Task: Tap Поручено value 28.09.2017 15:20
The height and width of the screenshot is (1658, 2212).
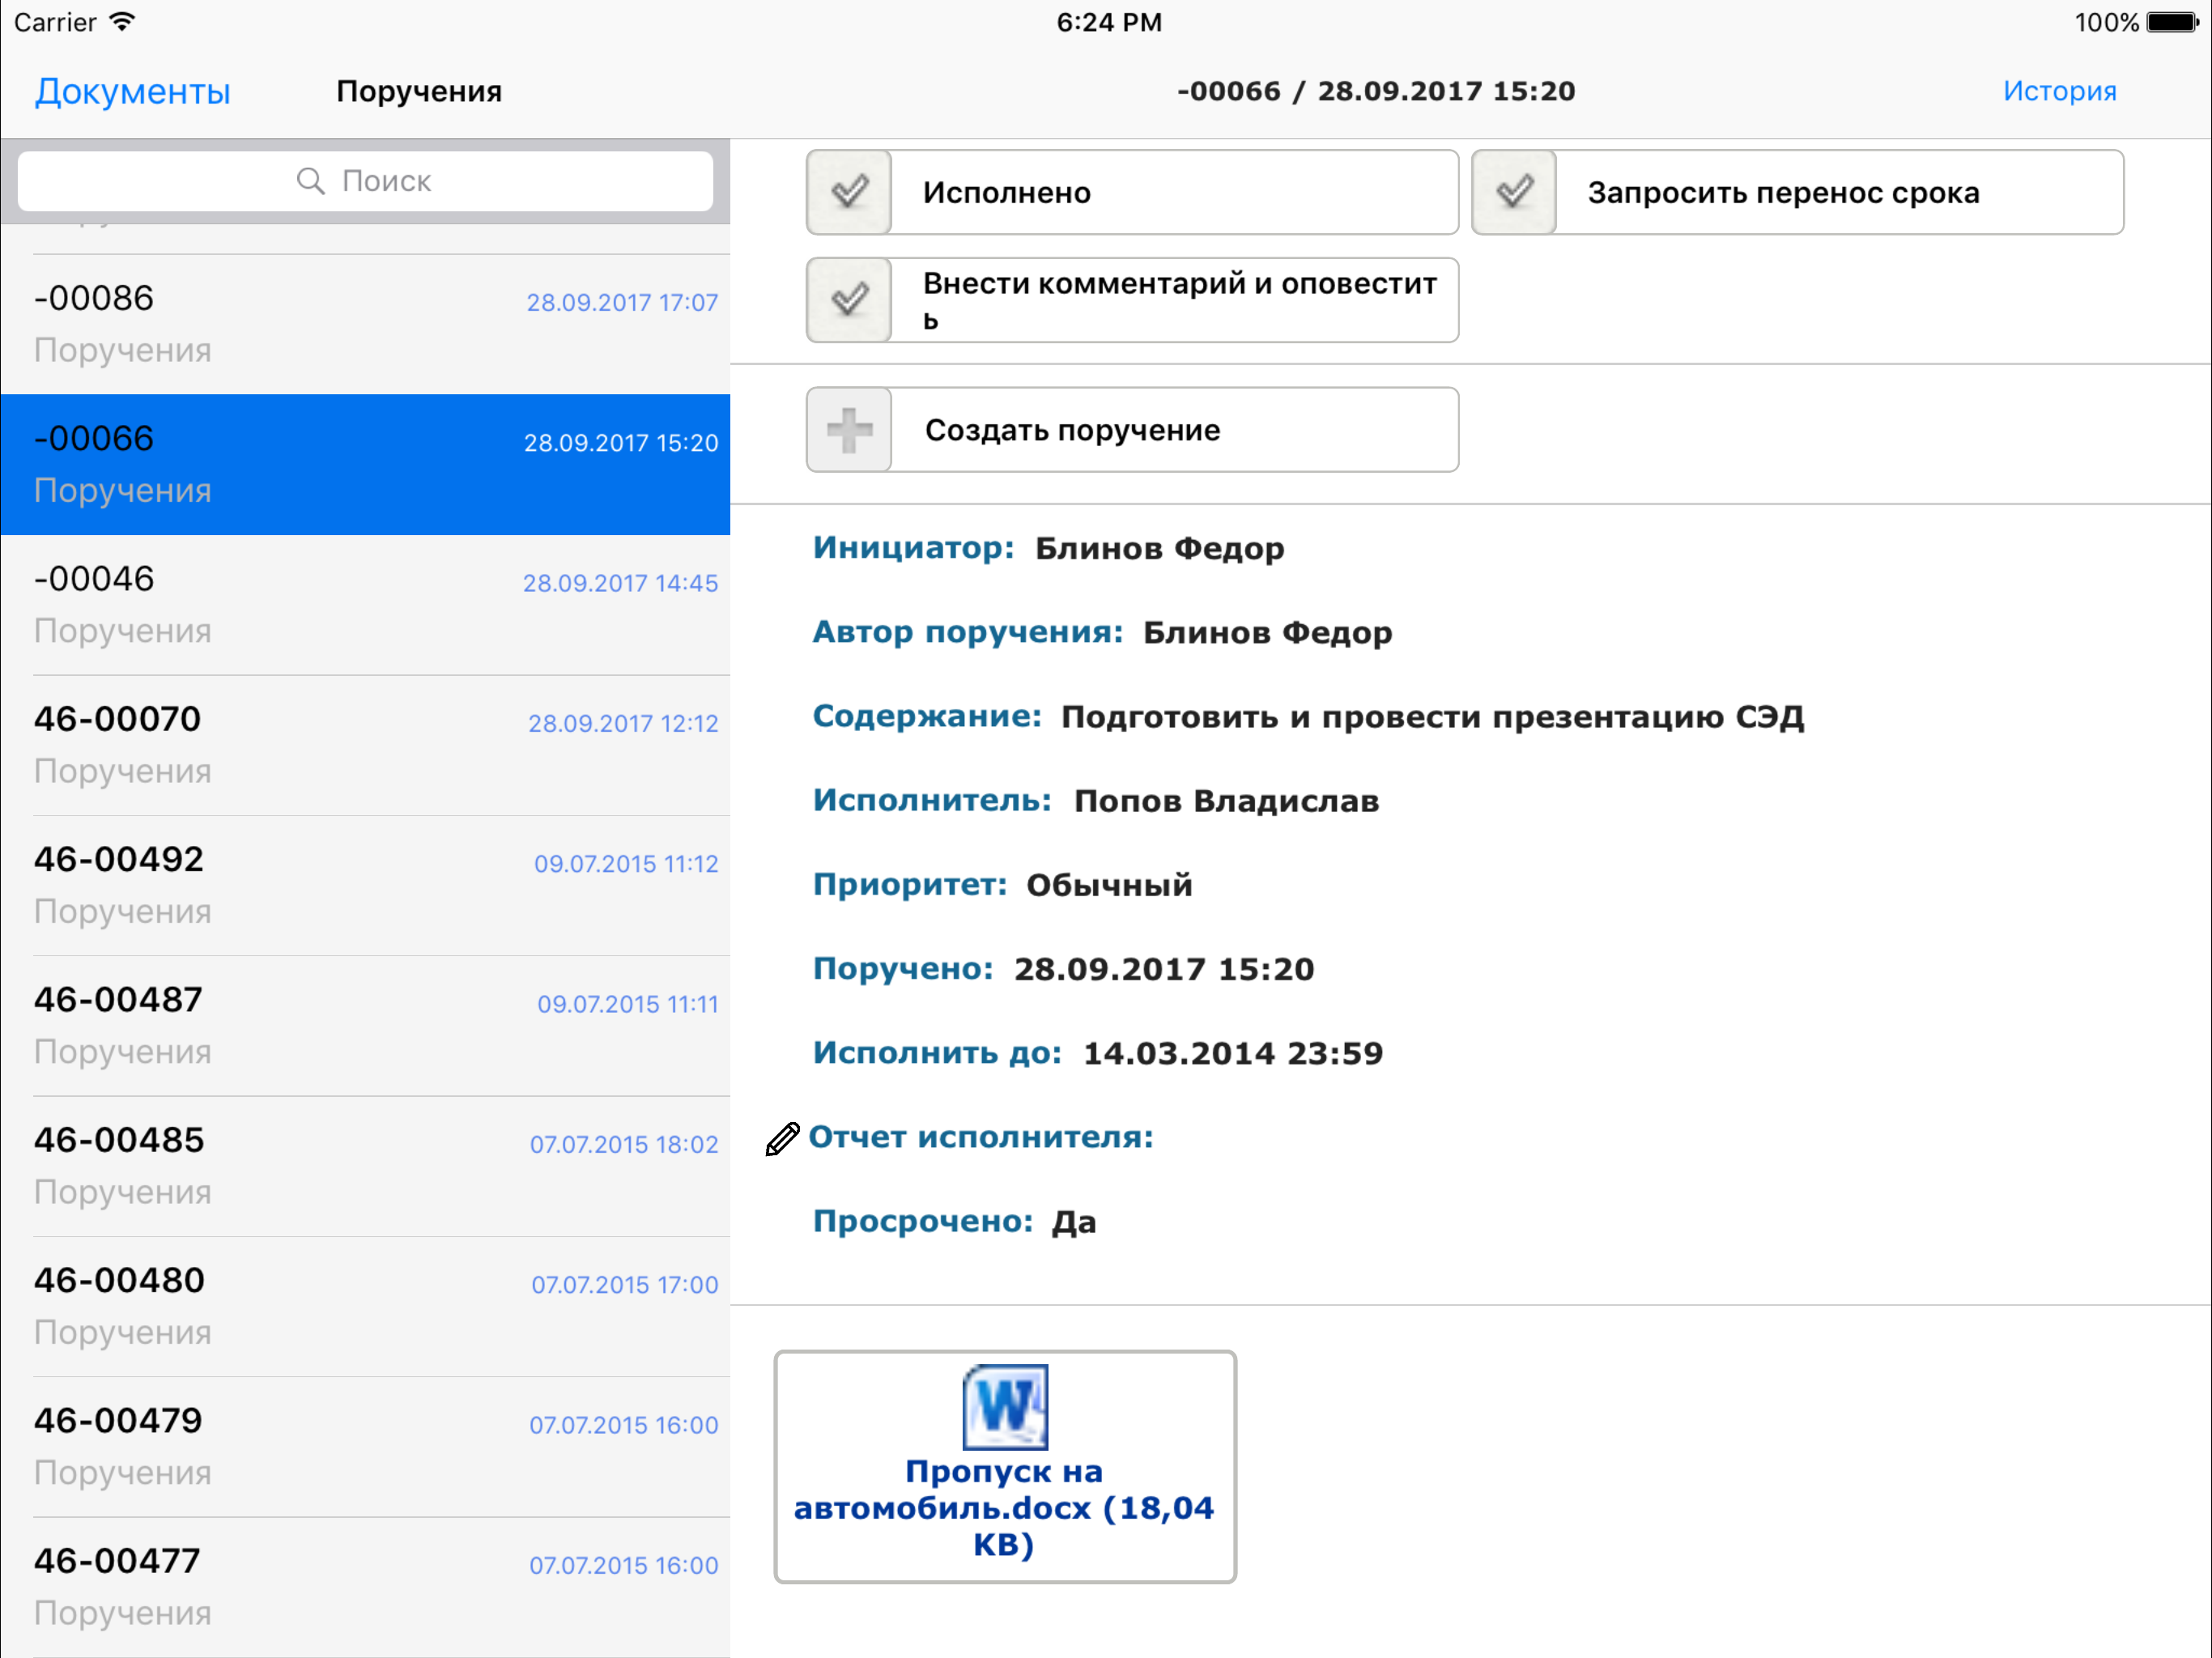Action: [x=1164, y=969]
